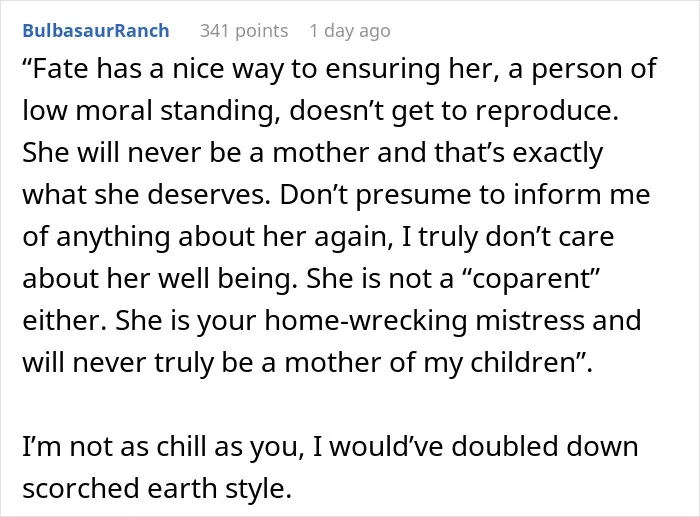This screenshot has width=700, height=517.
Task: Click the 341 points score label
Action: 244,31
